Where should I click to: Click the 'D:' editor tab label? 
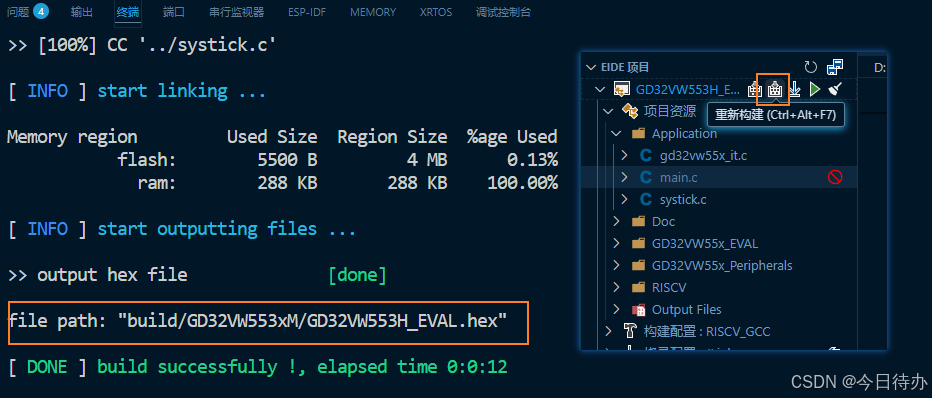(x=880, y=68)
